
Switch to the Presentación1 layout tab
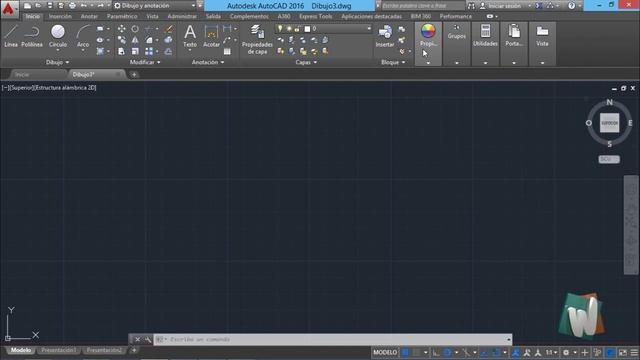(58, 350)
